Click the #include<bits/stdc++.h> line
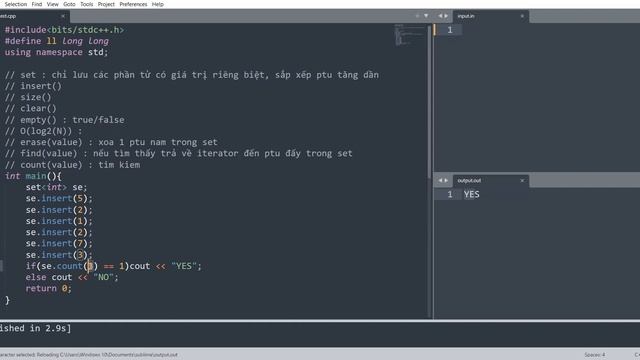 click(x=64, y=30)
